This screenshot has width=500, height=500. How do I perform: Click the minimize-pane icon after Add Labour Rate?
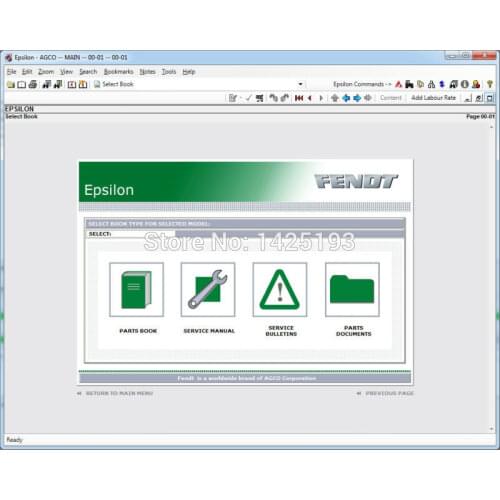click(468, 98)
